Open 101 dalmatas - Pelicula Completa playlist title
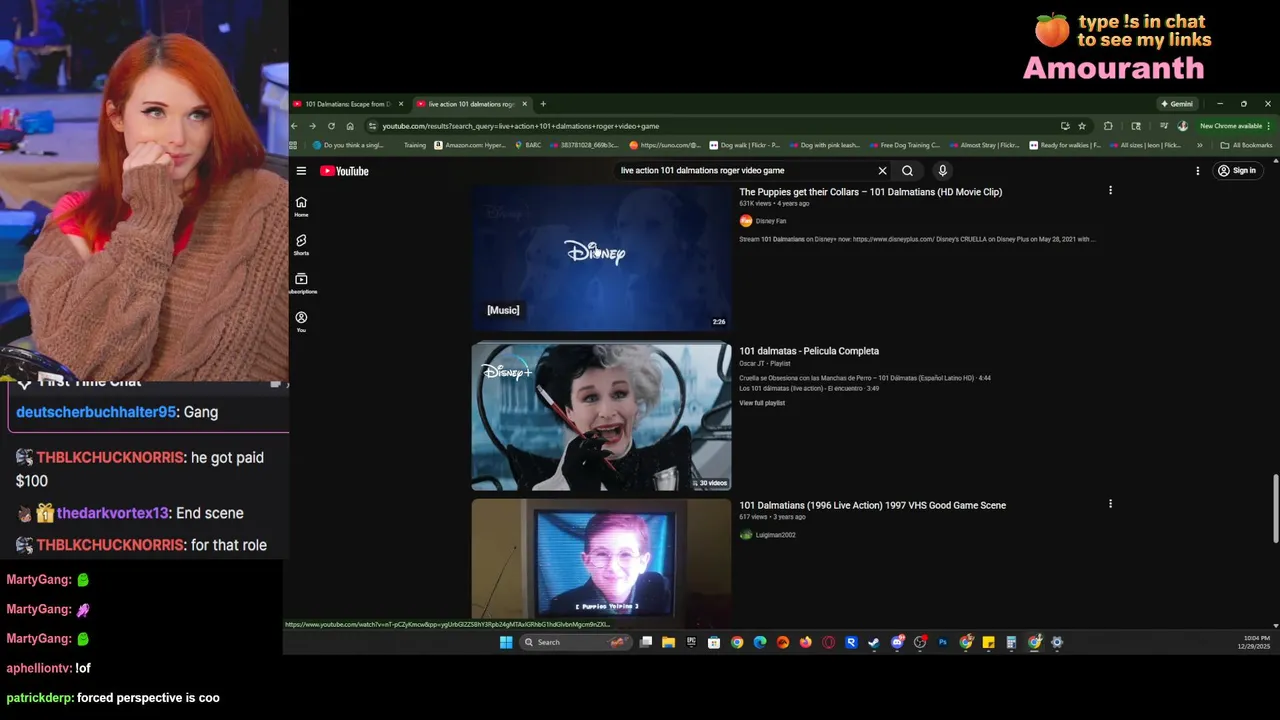Screen dimensions: 1280x720 [809, 351]
